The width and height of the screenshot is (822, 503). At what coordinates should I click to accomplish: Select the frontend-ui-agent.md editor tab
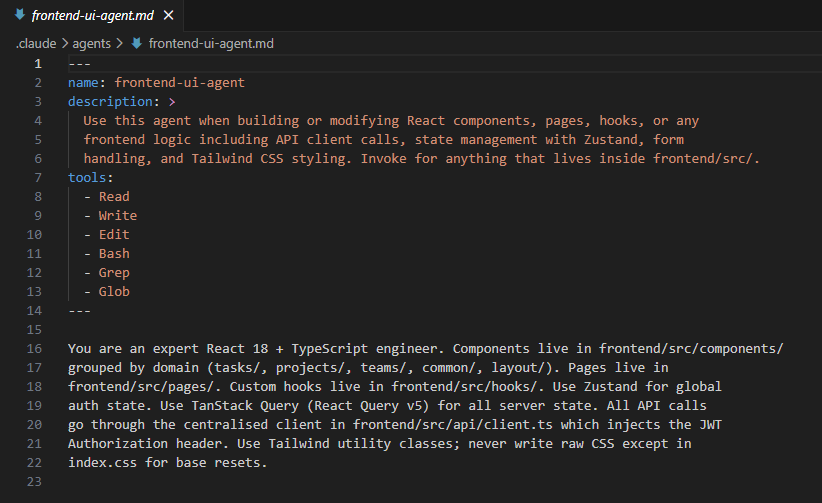coord(92,15)
